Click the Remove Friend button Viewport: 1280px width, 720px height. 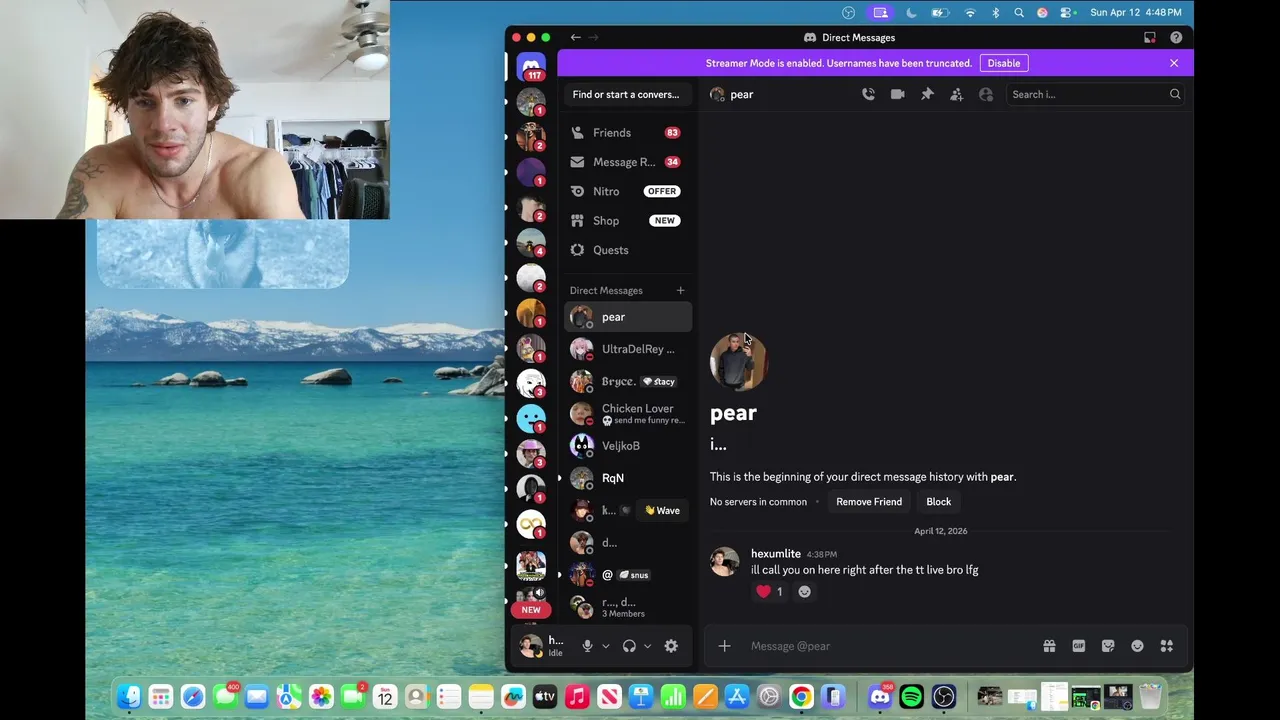click(x=869, y=502)
